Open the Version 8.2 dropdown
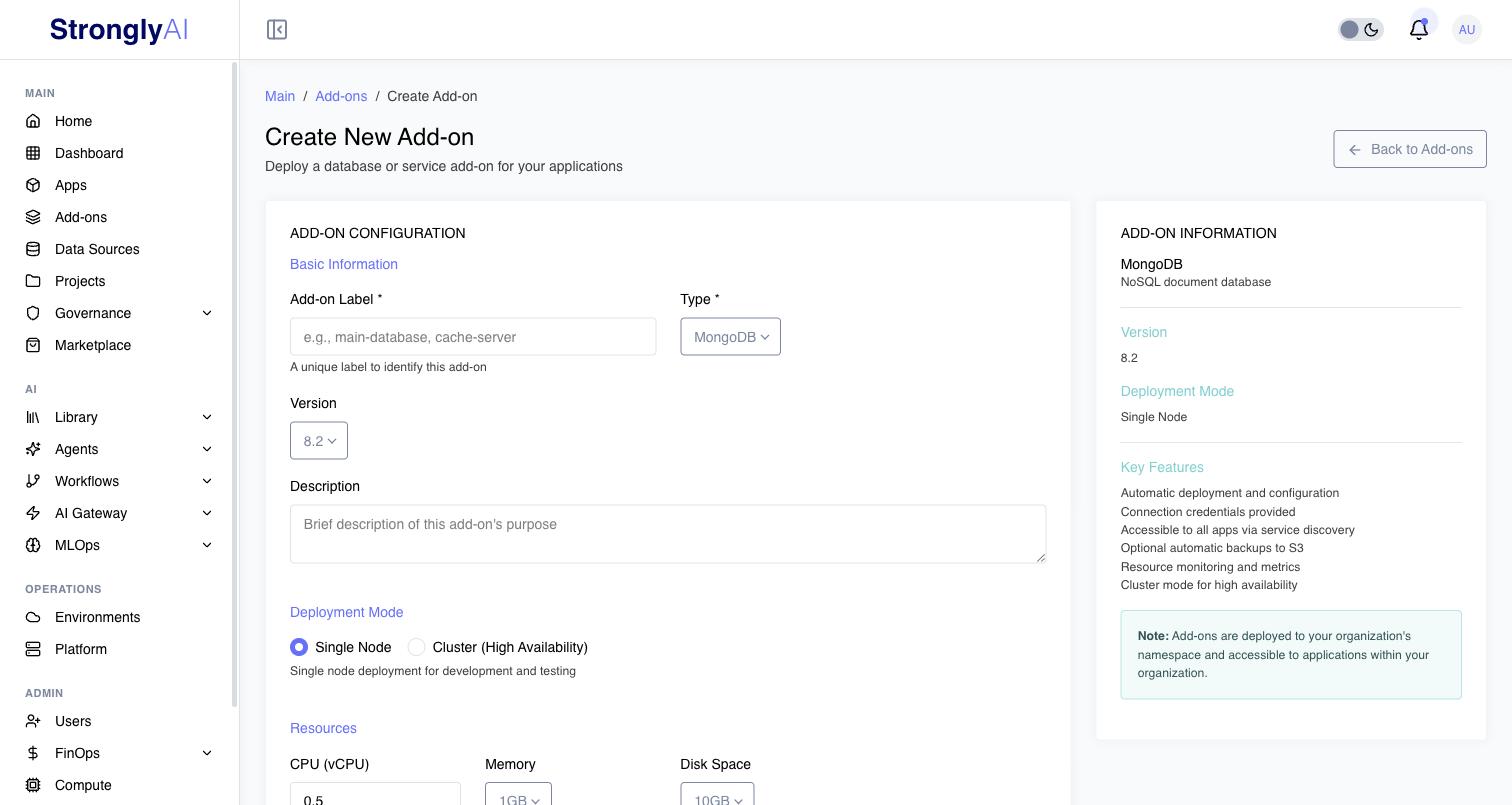The height and width of the screenshot is (805, 1512). coord(319,441)
